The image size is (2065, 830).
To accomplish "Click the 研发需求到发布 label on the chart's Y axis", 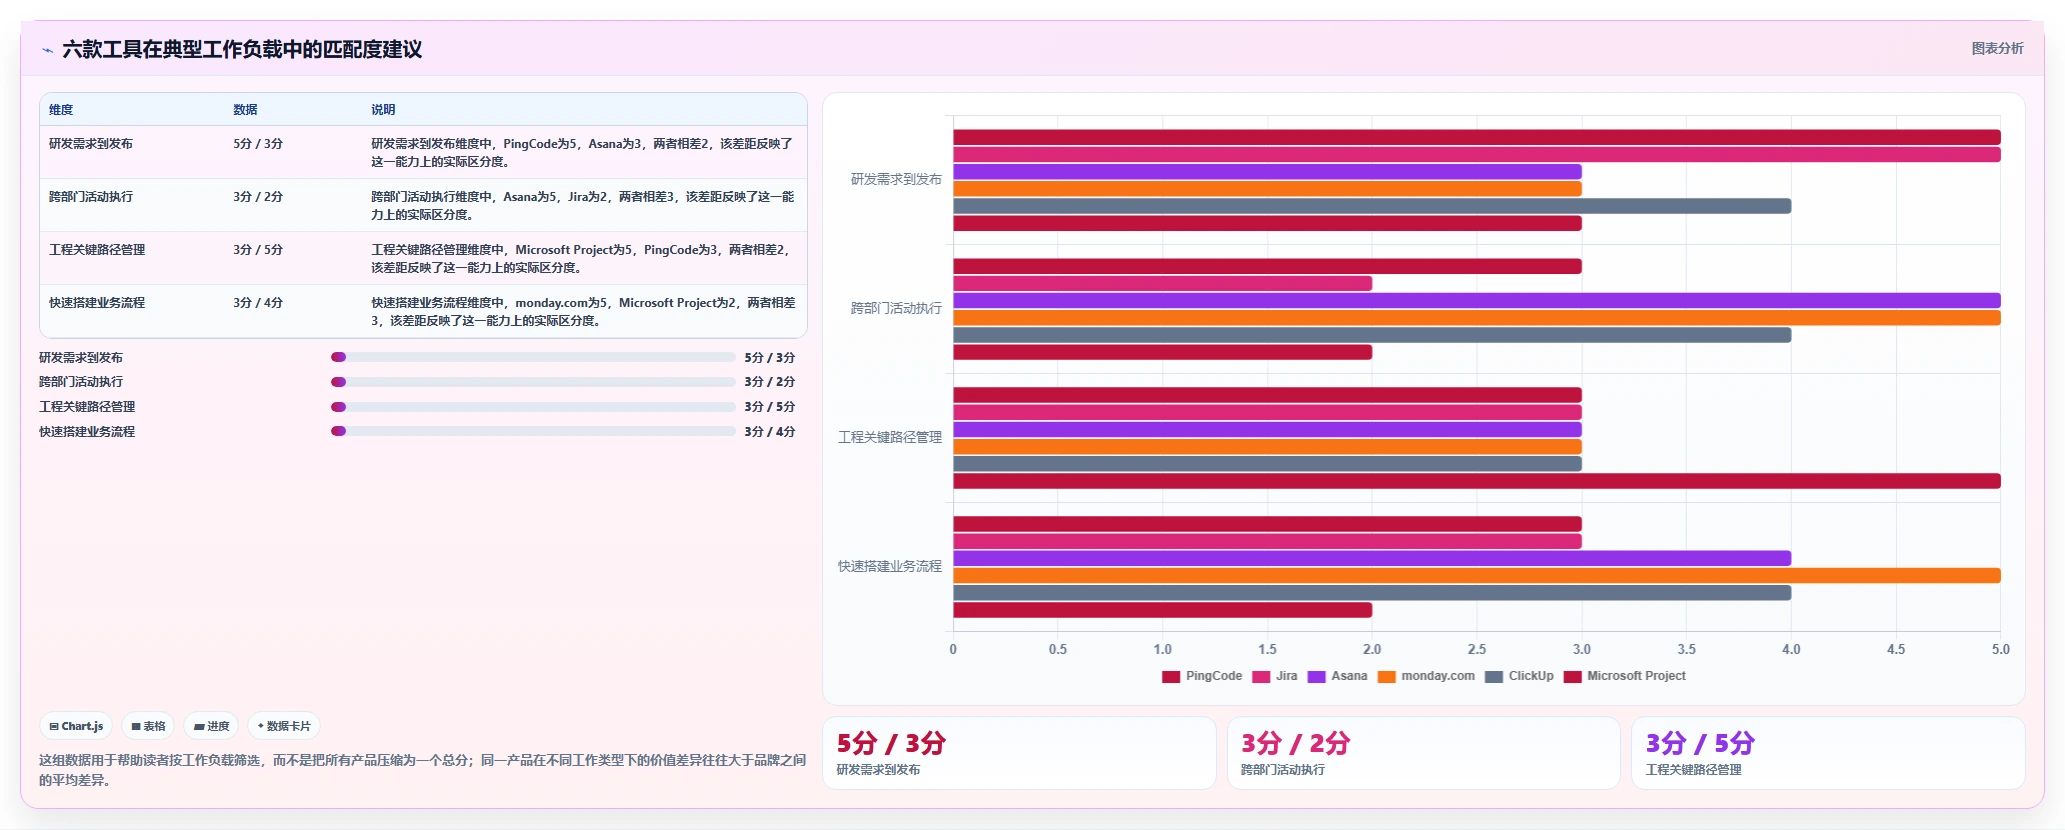I will [x=896, y=179].
